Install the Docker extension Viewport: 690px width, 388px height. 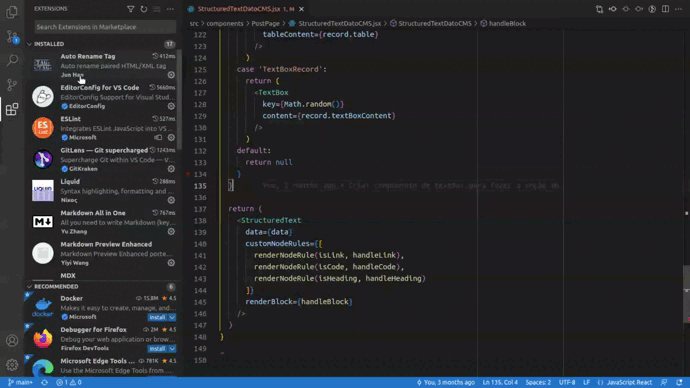158,317
